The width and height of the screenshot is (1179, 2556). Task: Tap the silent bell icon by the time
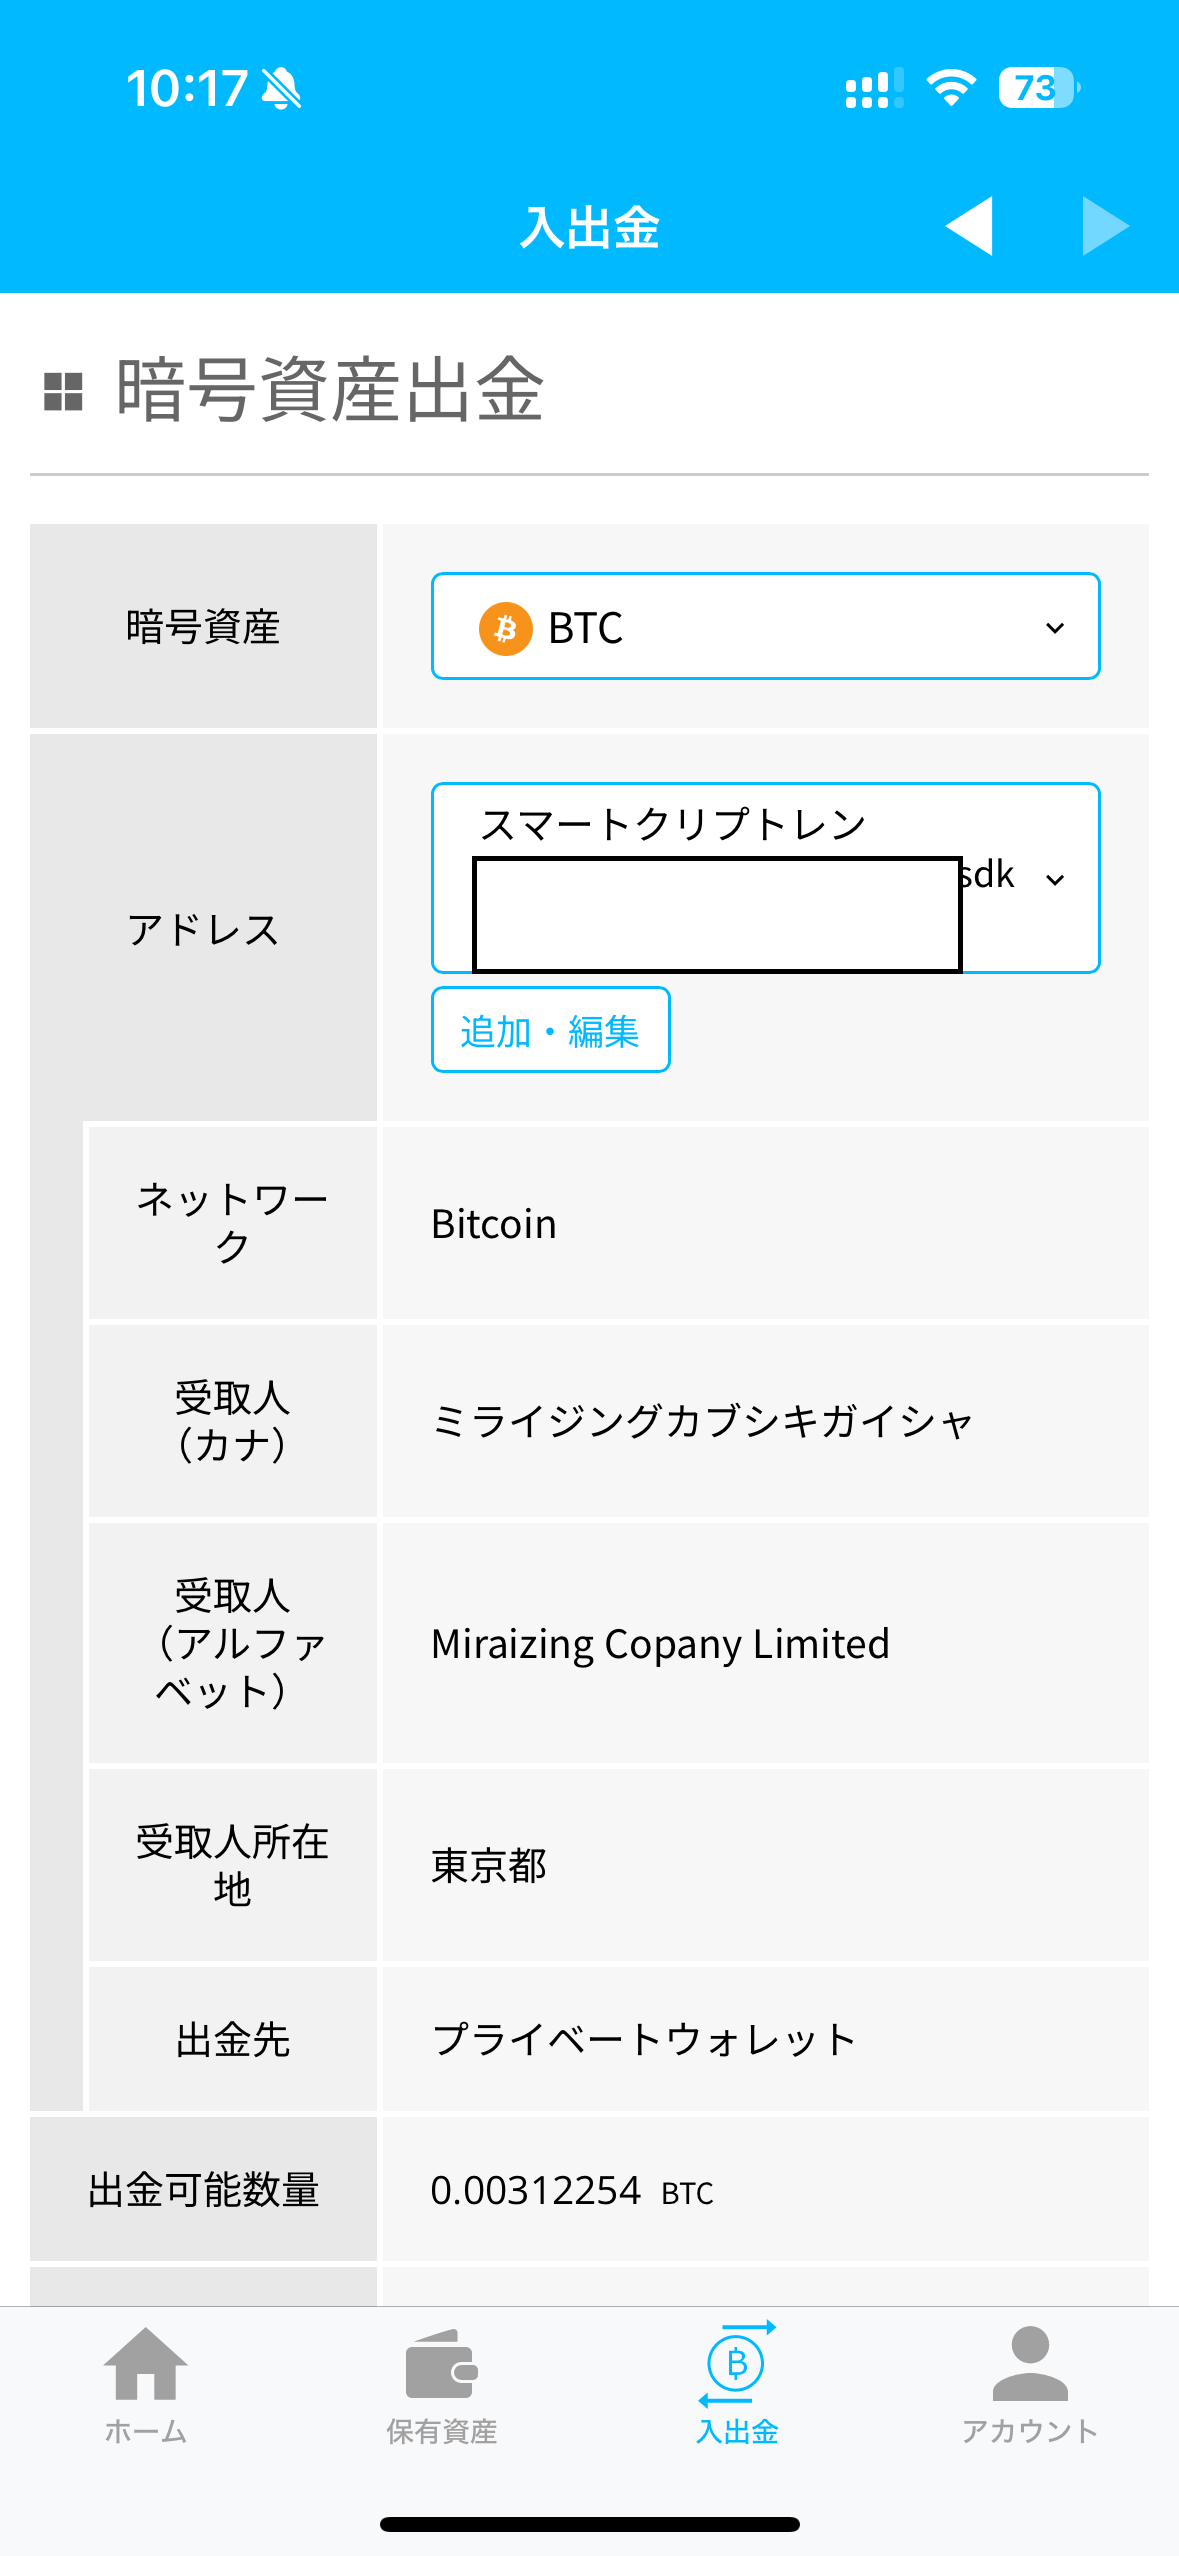[281, 89]
